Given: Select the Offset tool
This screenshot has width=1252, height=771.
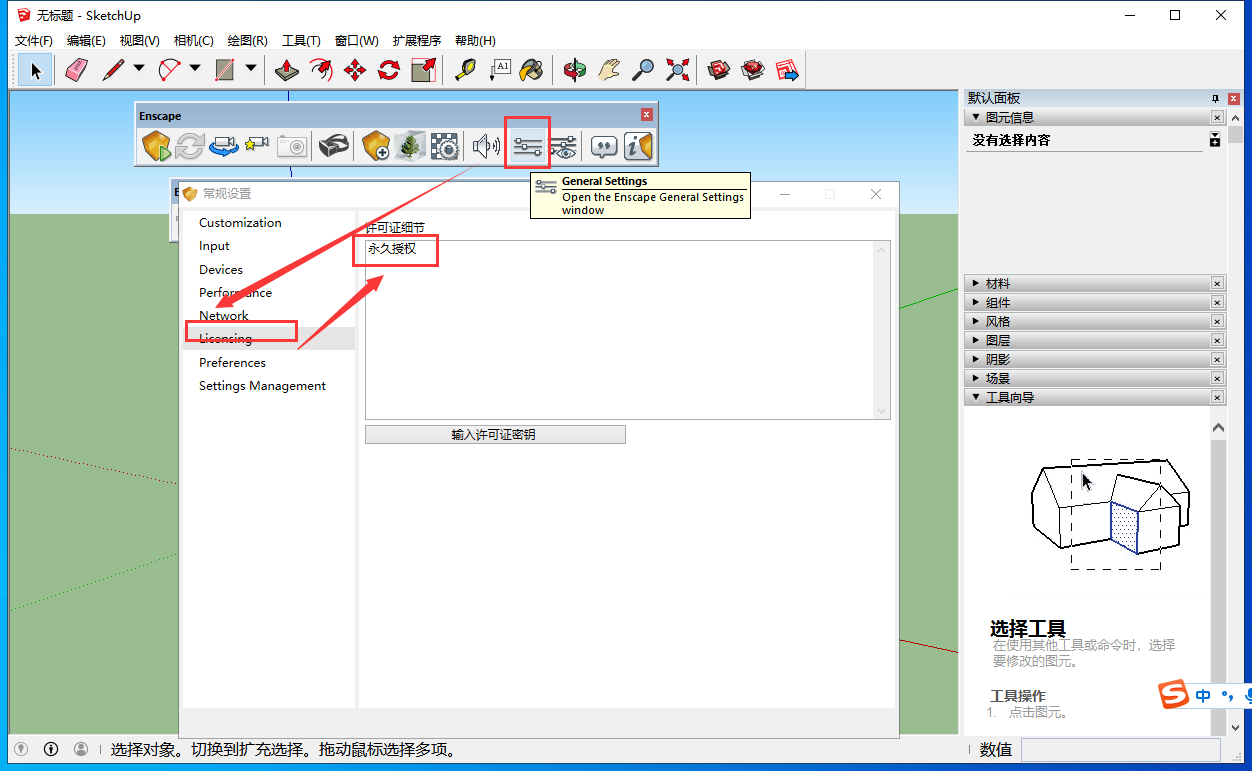Looking at the screenshot, I should point(321,70).
